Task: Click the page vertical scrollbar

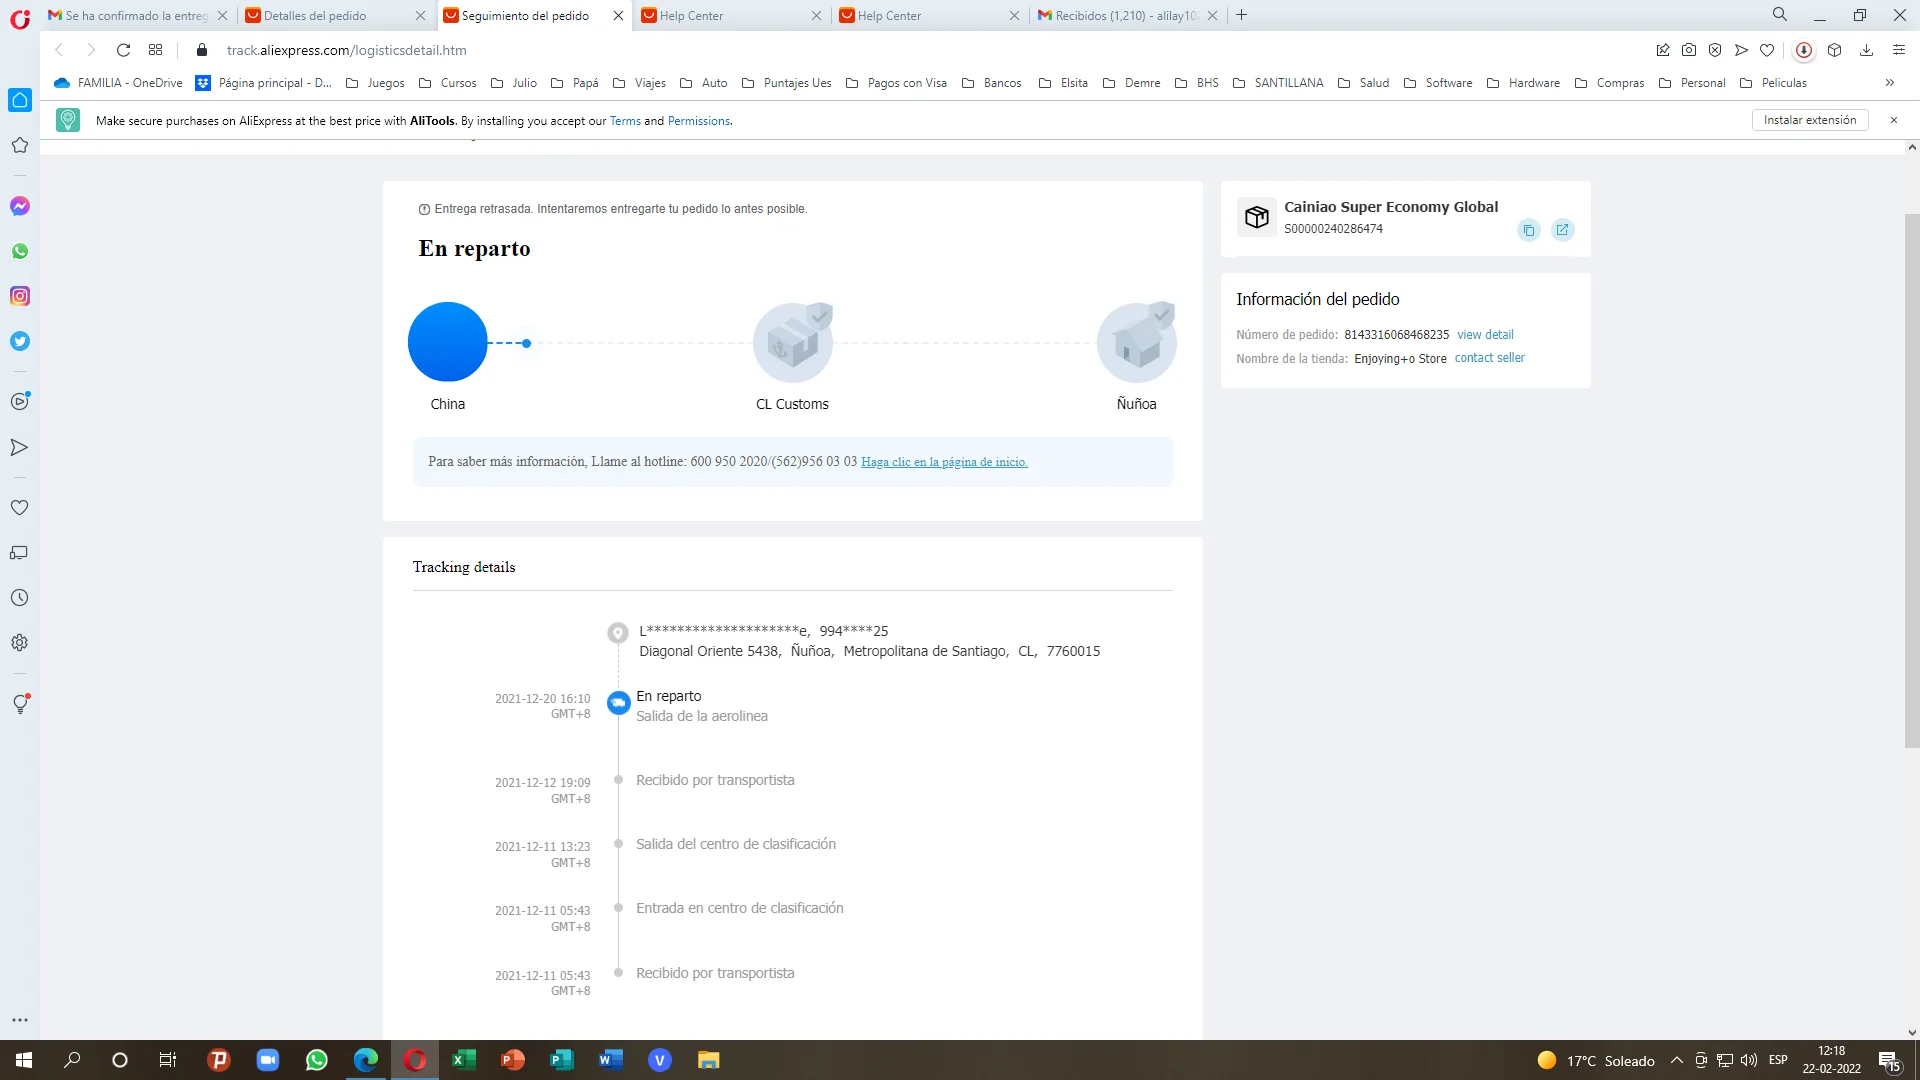Action: point(1911,480)
